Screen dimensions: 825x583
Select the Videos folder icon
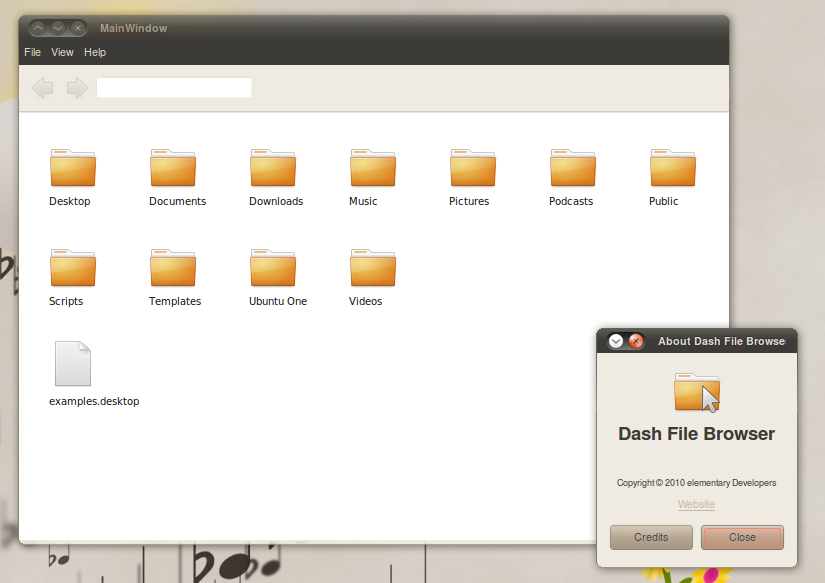[371, 268]
